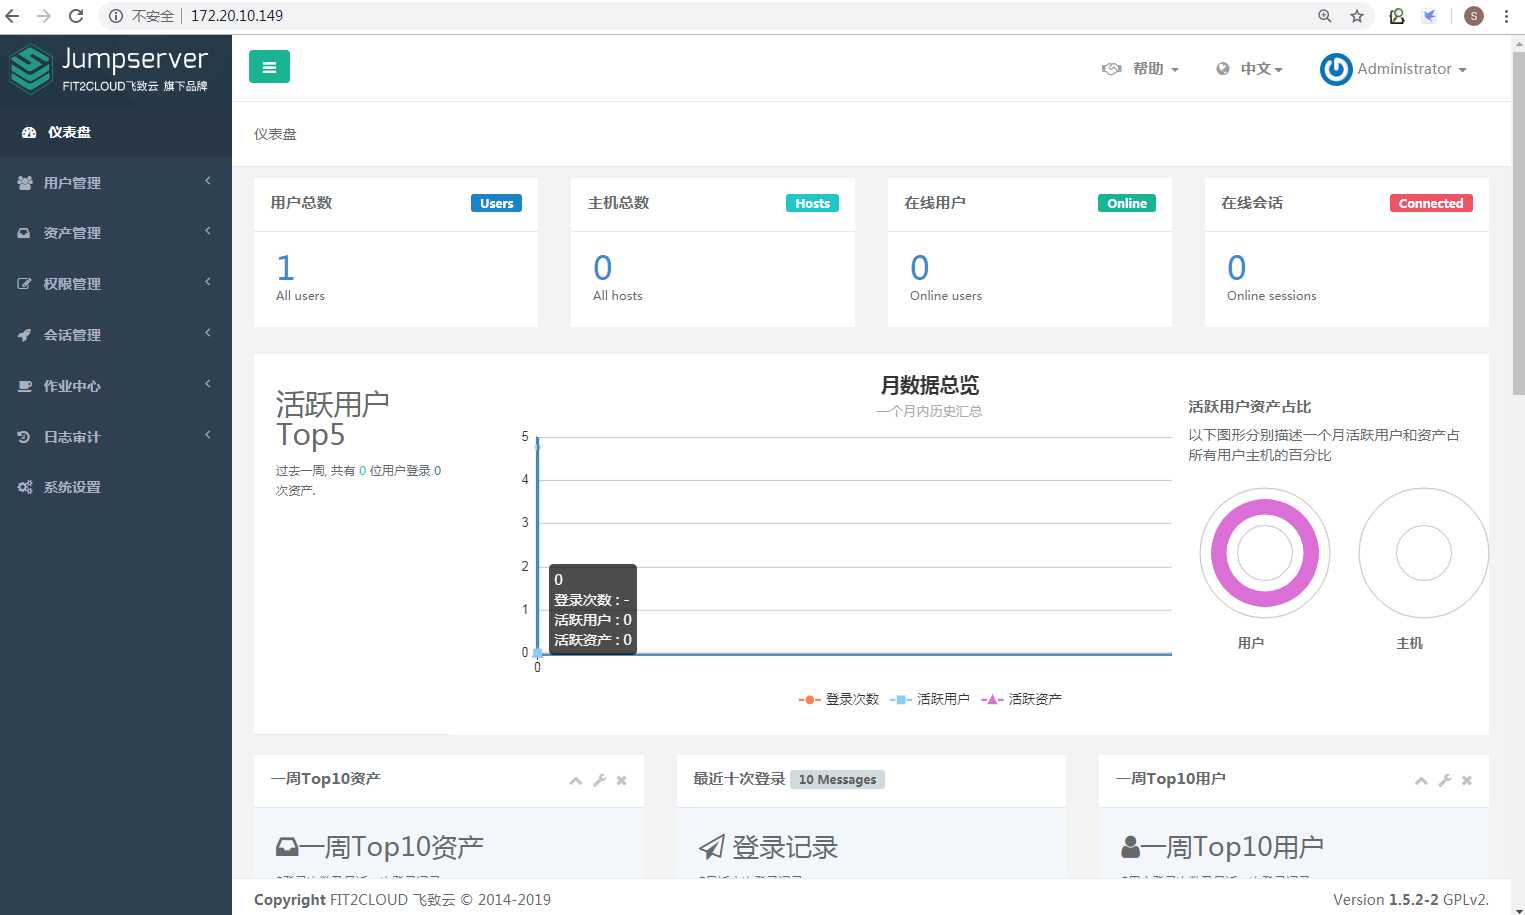
Task: Click the 仪表盘 breadcrumb title
Action: 275,134
